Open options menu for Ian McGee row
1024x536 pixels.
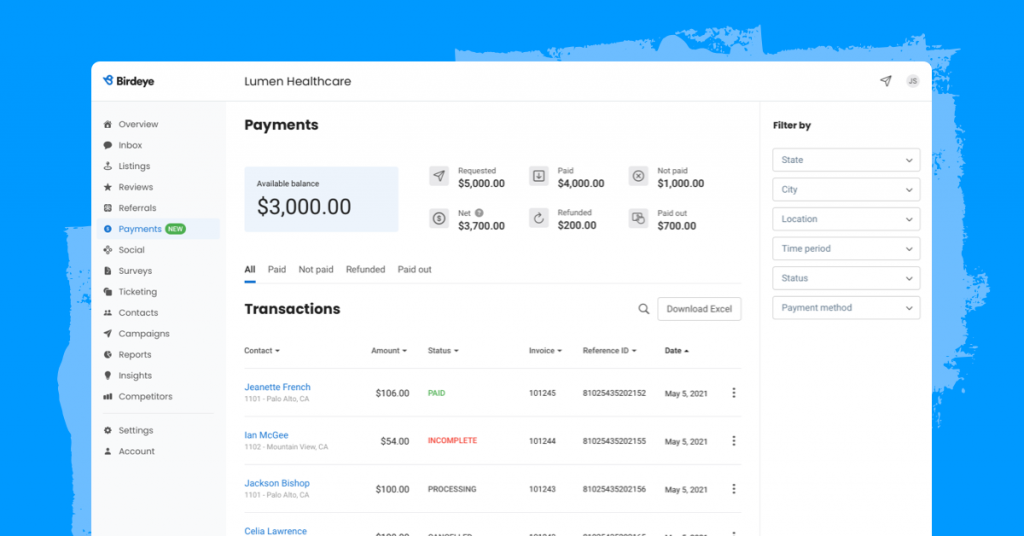(x=733, y=441)
